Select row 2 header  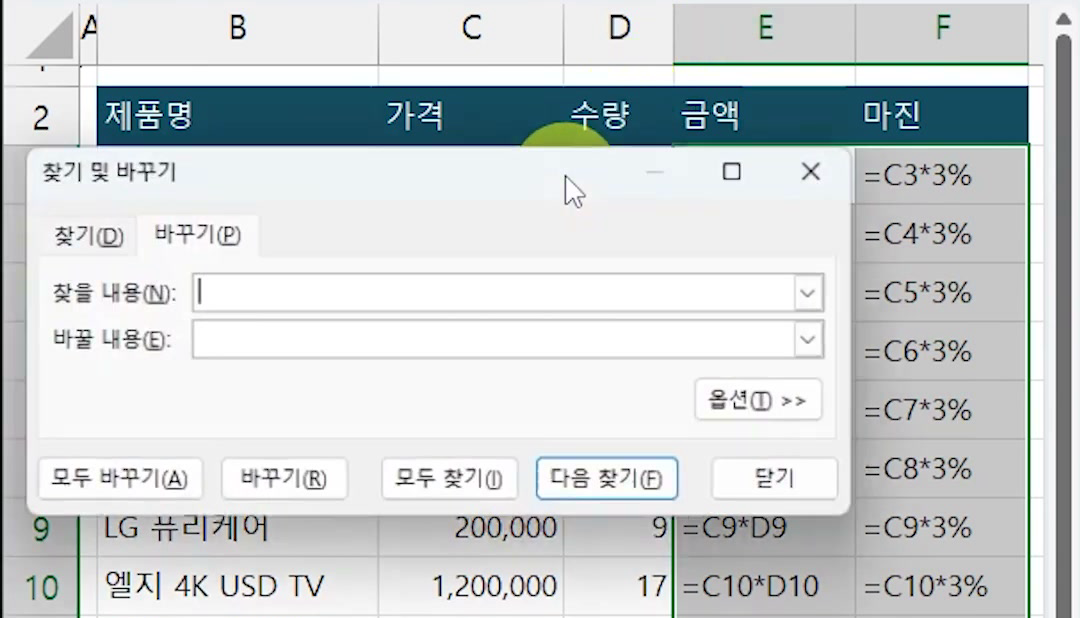pos(41,117)
